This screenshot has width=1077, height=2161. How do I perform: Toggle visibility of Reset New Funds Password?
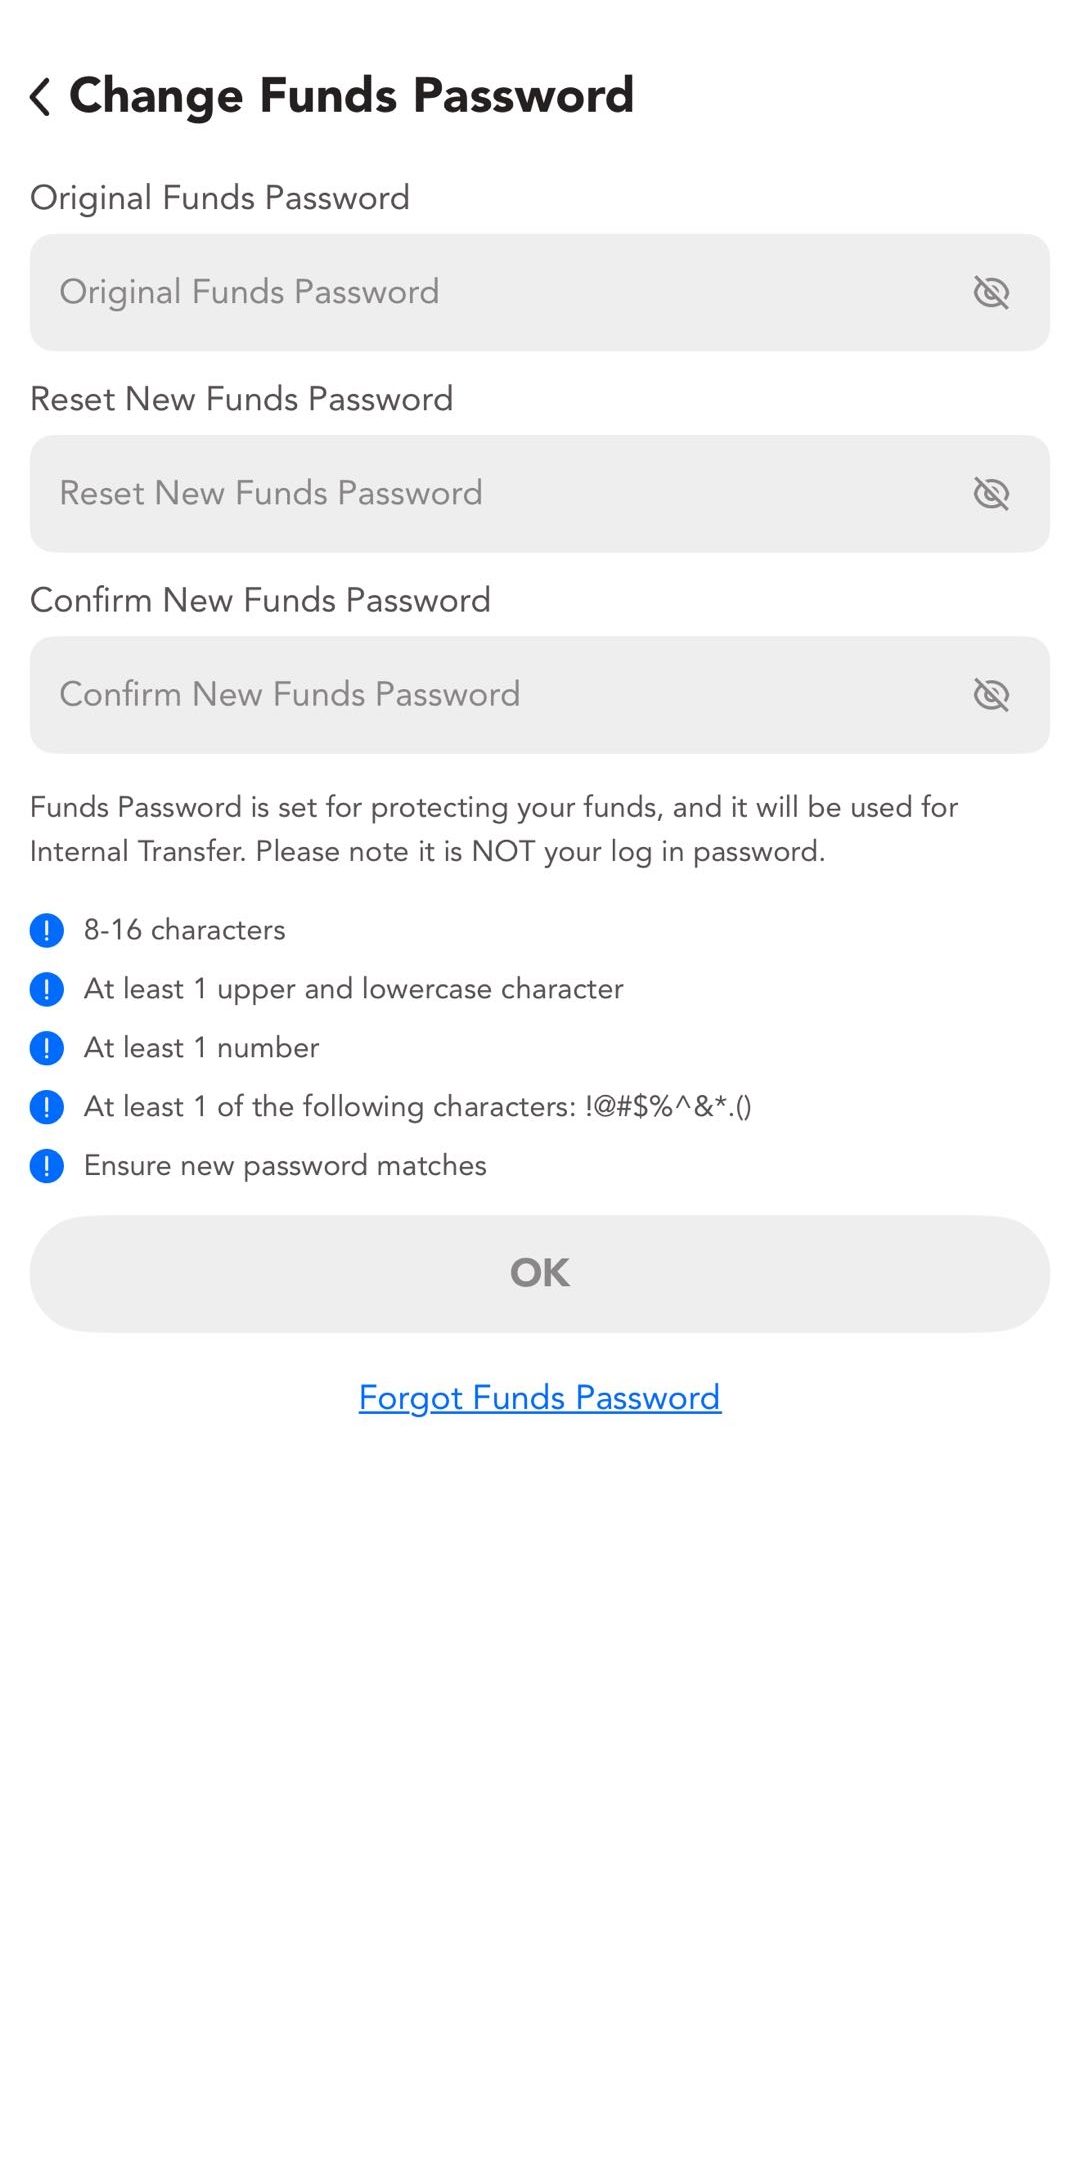[x=991, y=494]
